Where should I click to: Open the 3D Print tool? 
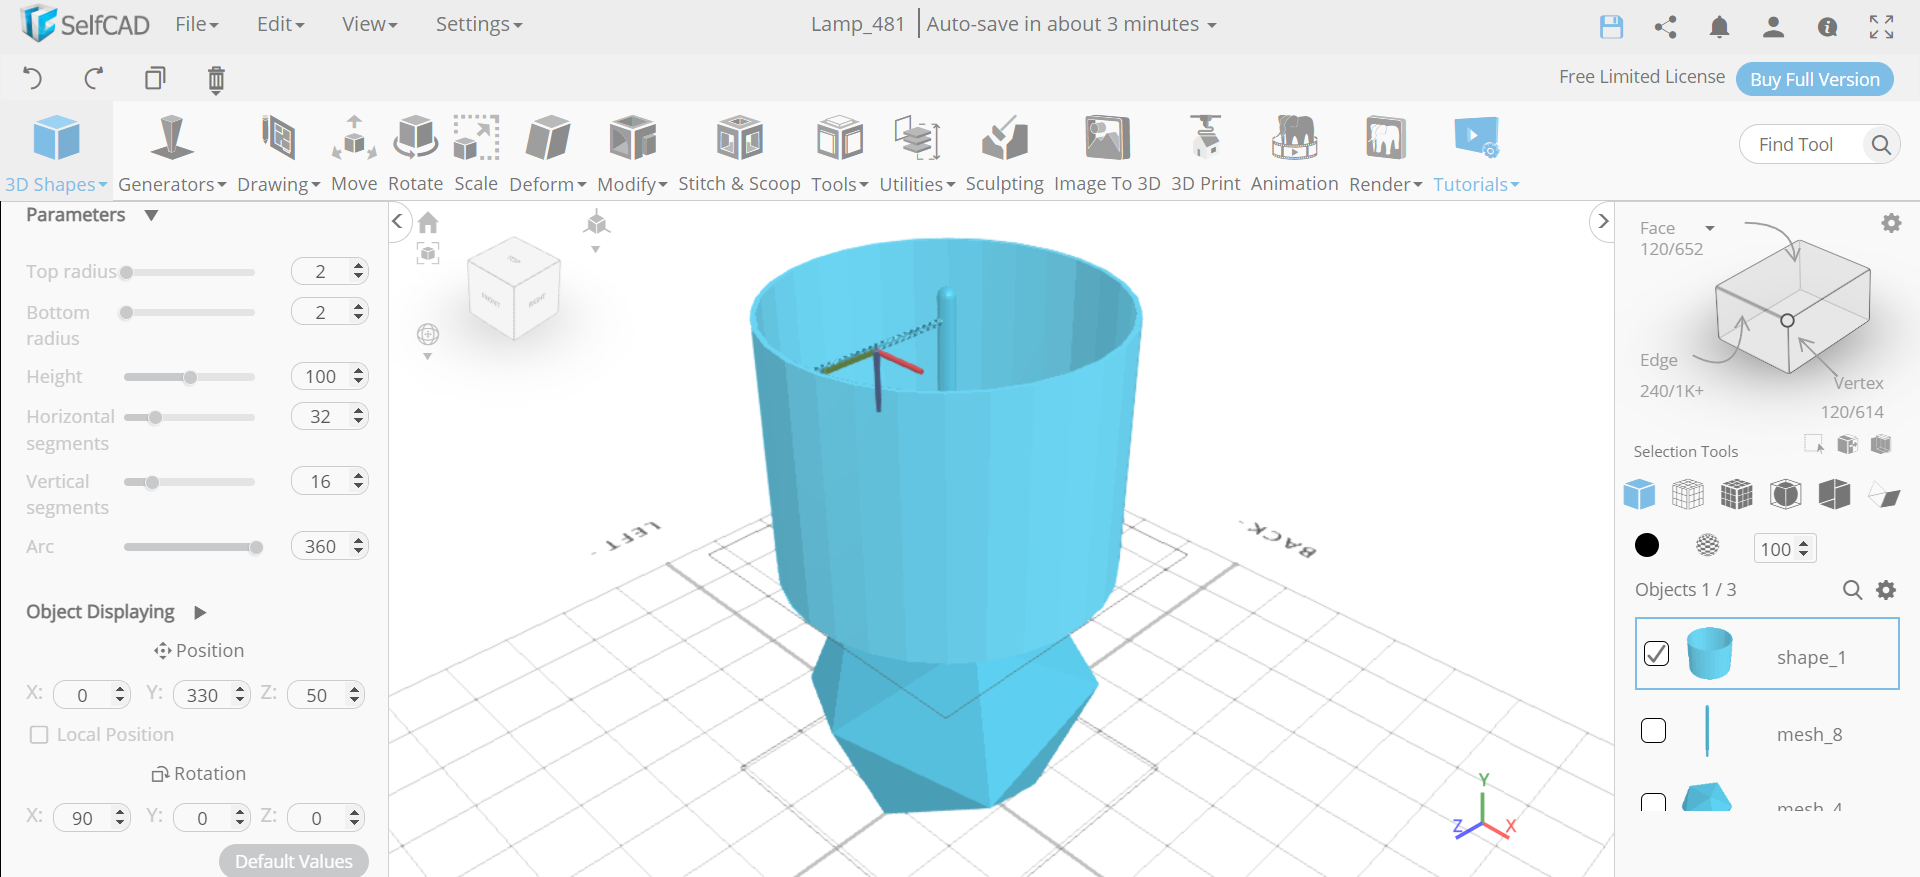coord(1205,153)
